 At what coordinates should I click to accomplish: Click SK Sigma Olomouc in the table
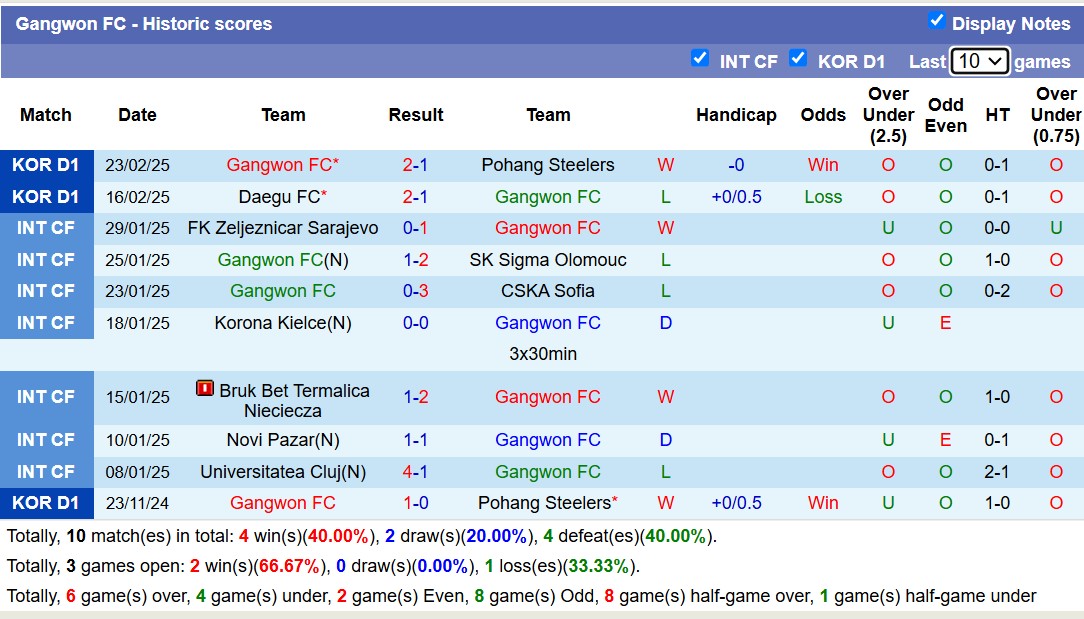(x=548, y=260)
